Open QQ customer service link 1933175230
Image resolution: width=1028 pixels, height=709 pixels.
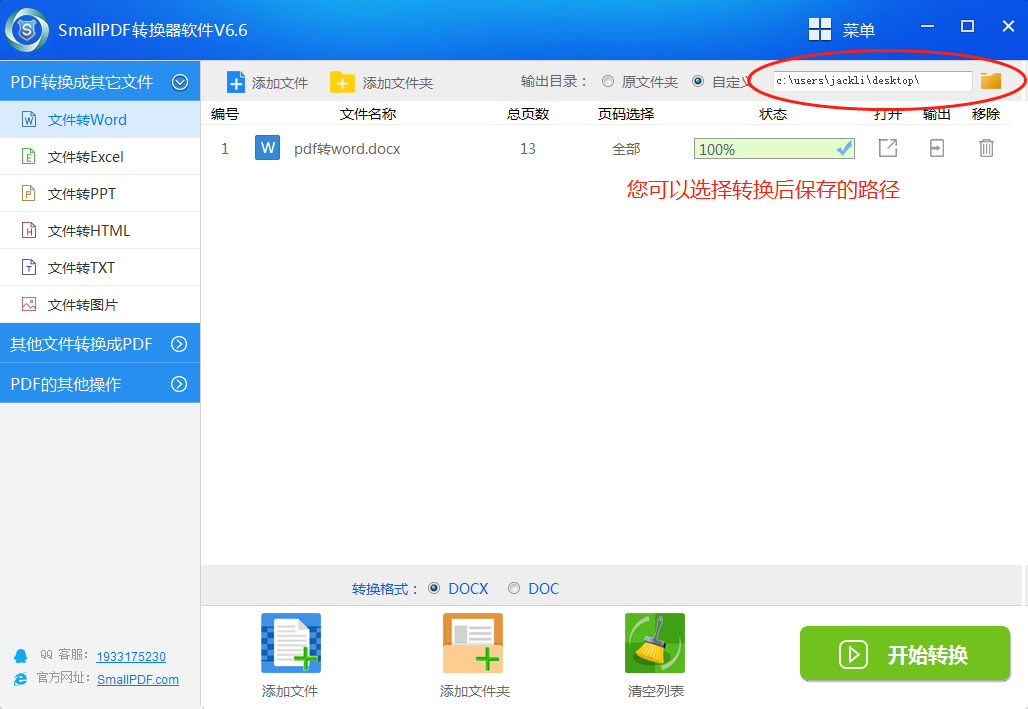coord(131,657)
